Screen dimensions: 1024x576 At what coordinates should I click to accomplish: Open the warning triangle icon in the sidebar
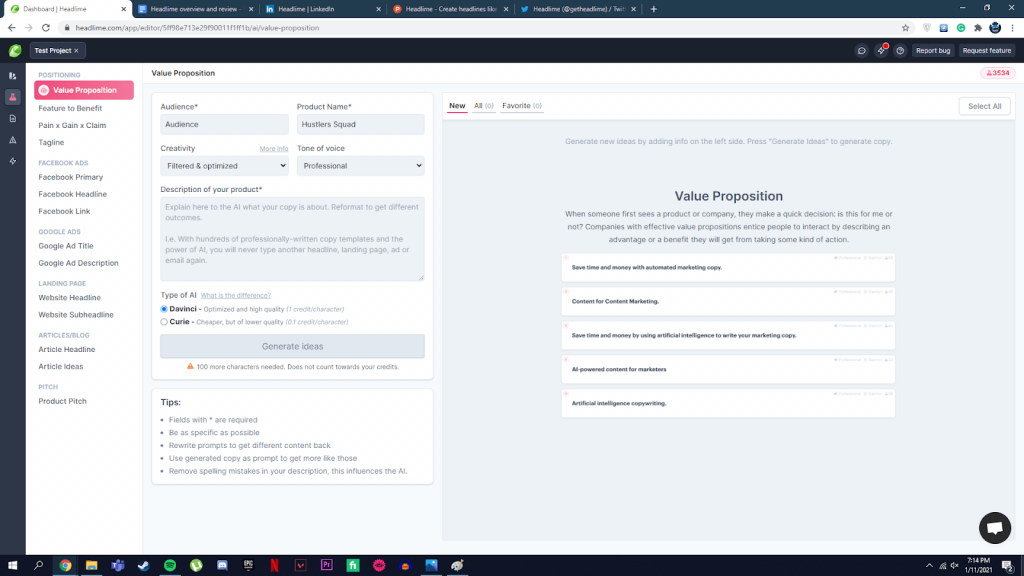12,140
